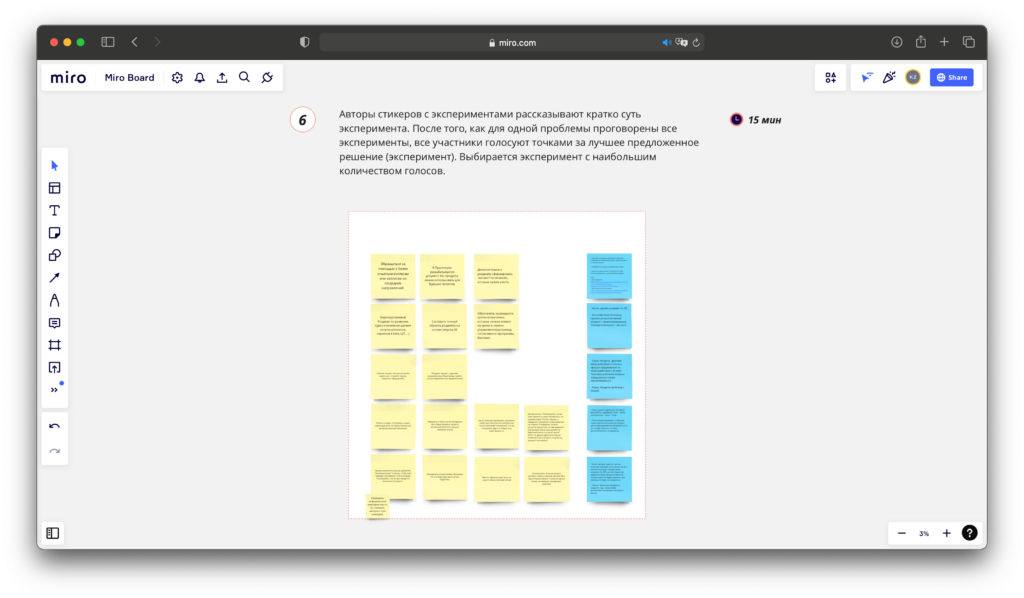Click the Upload tool icon

54,367
